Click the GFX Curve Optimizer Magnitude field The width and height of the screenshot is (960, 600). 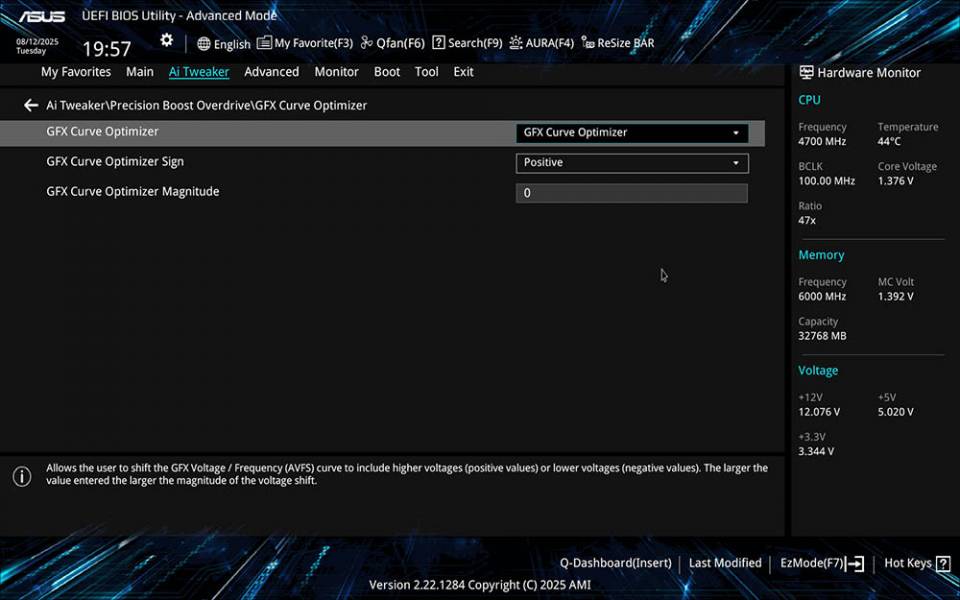click(632, 192)
